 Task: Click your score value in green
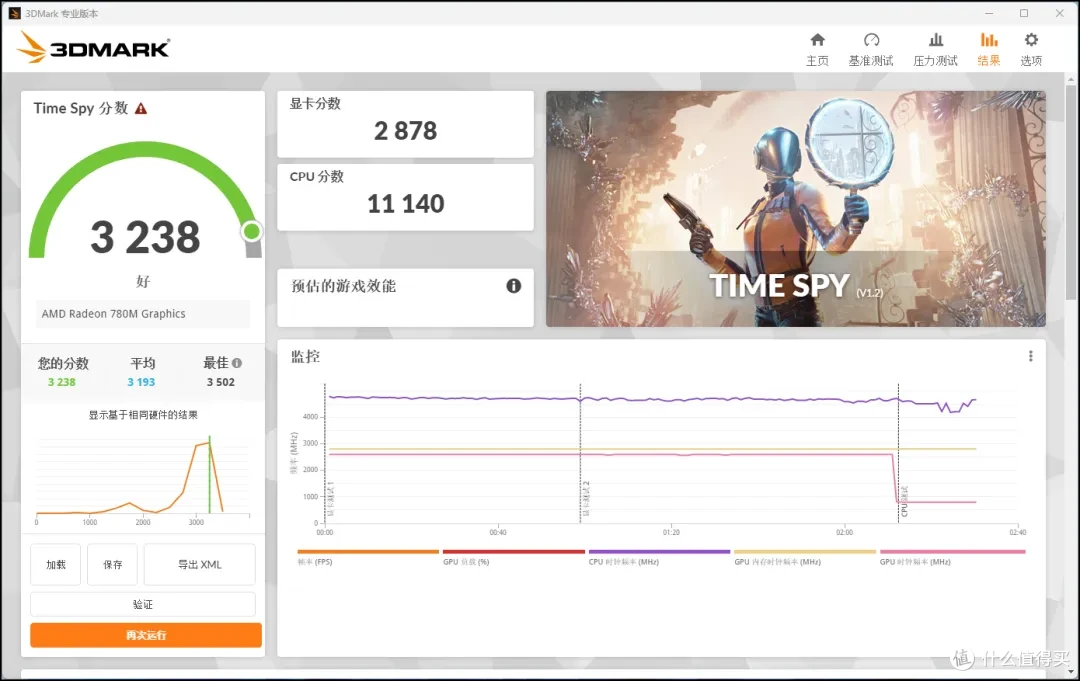(x=61, y=382)
